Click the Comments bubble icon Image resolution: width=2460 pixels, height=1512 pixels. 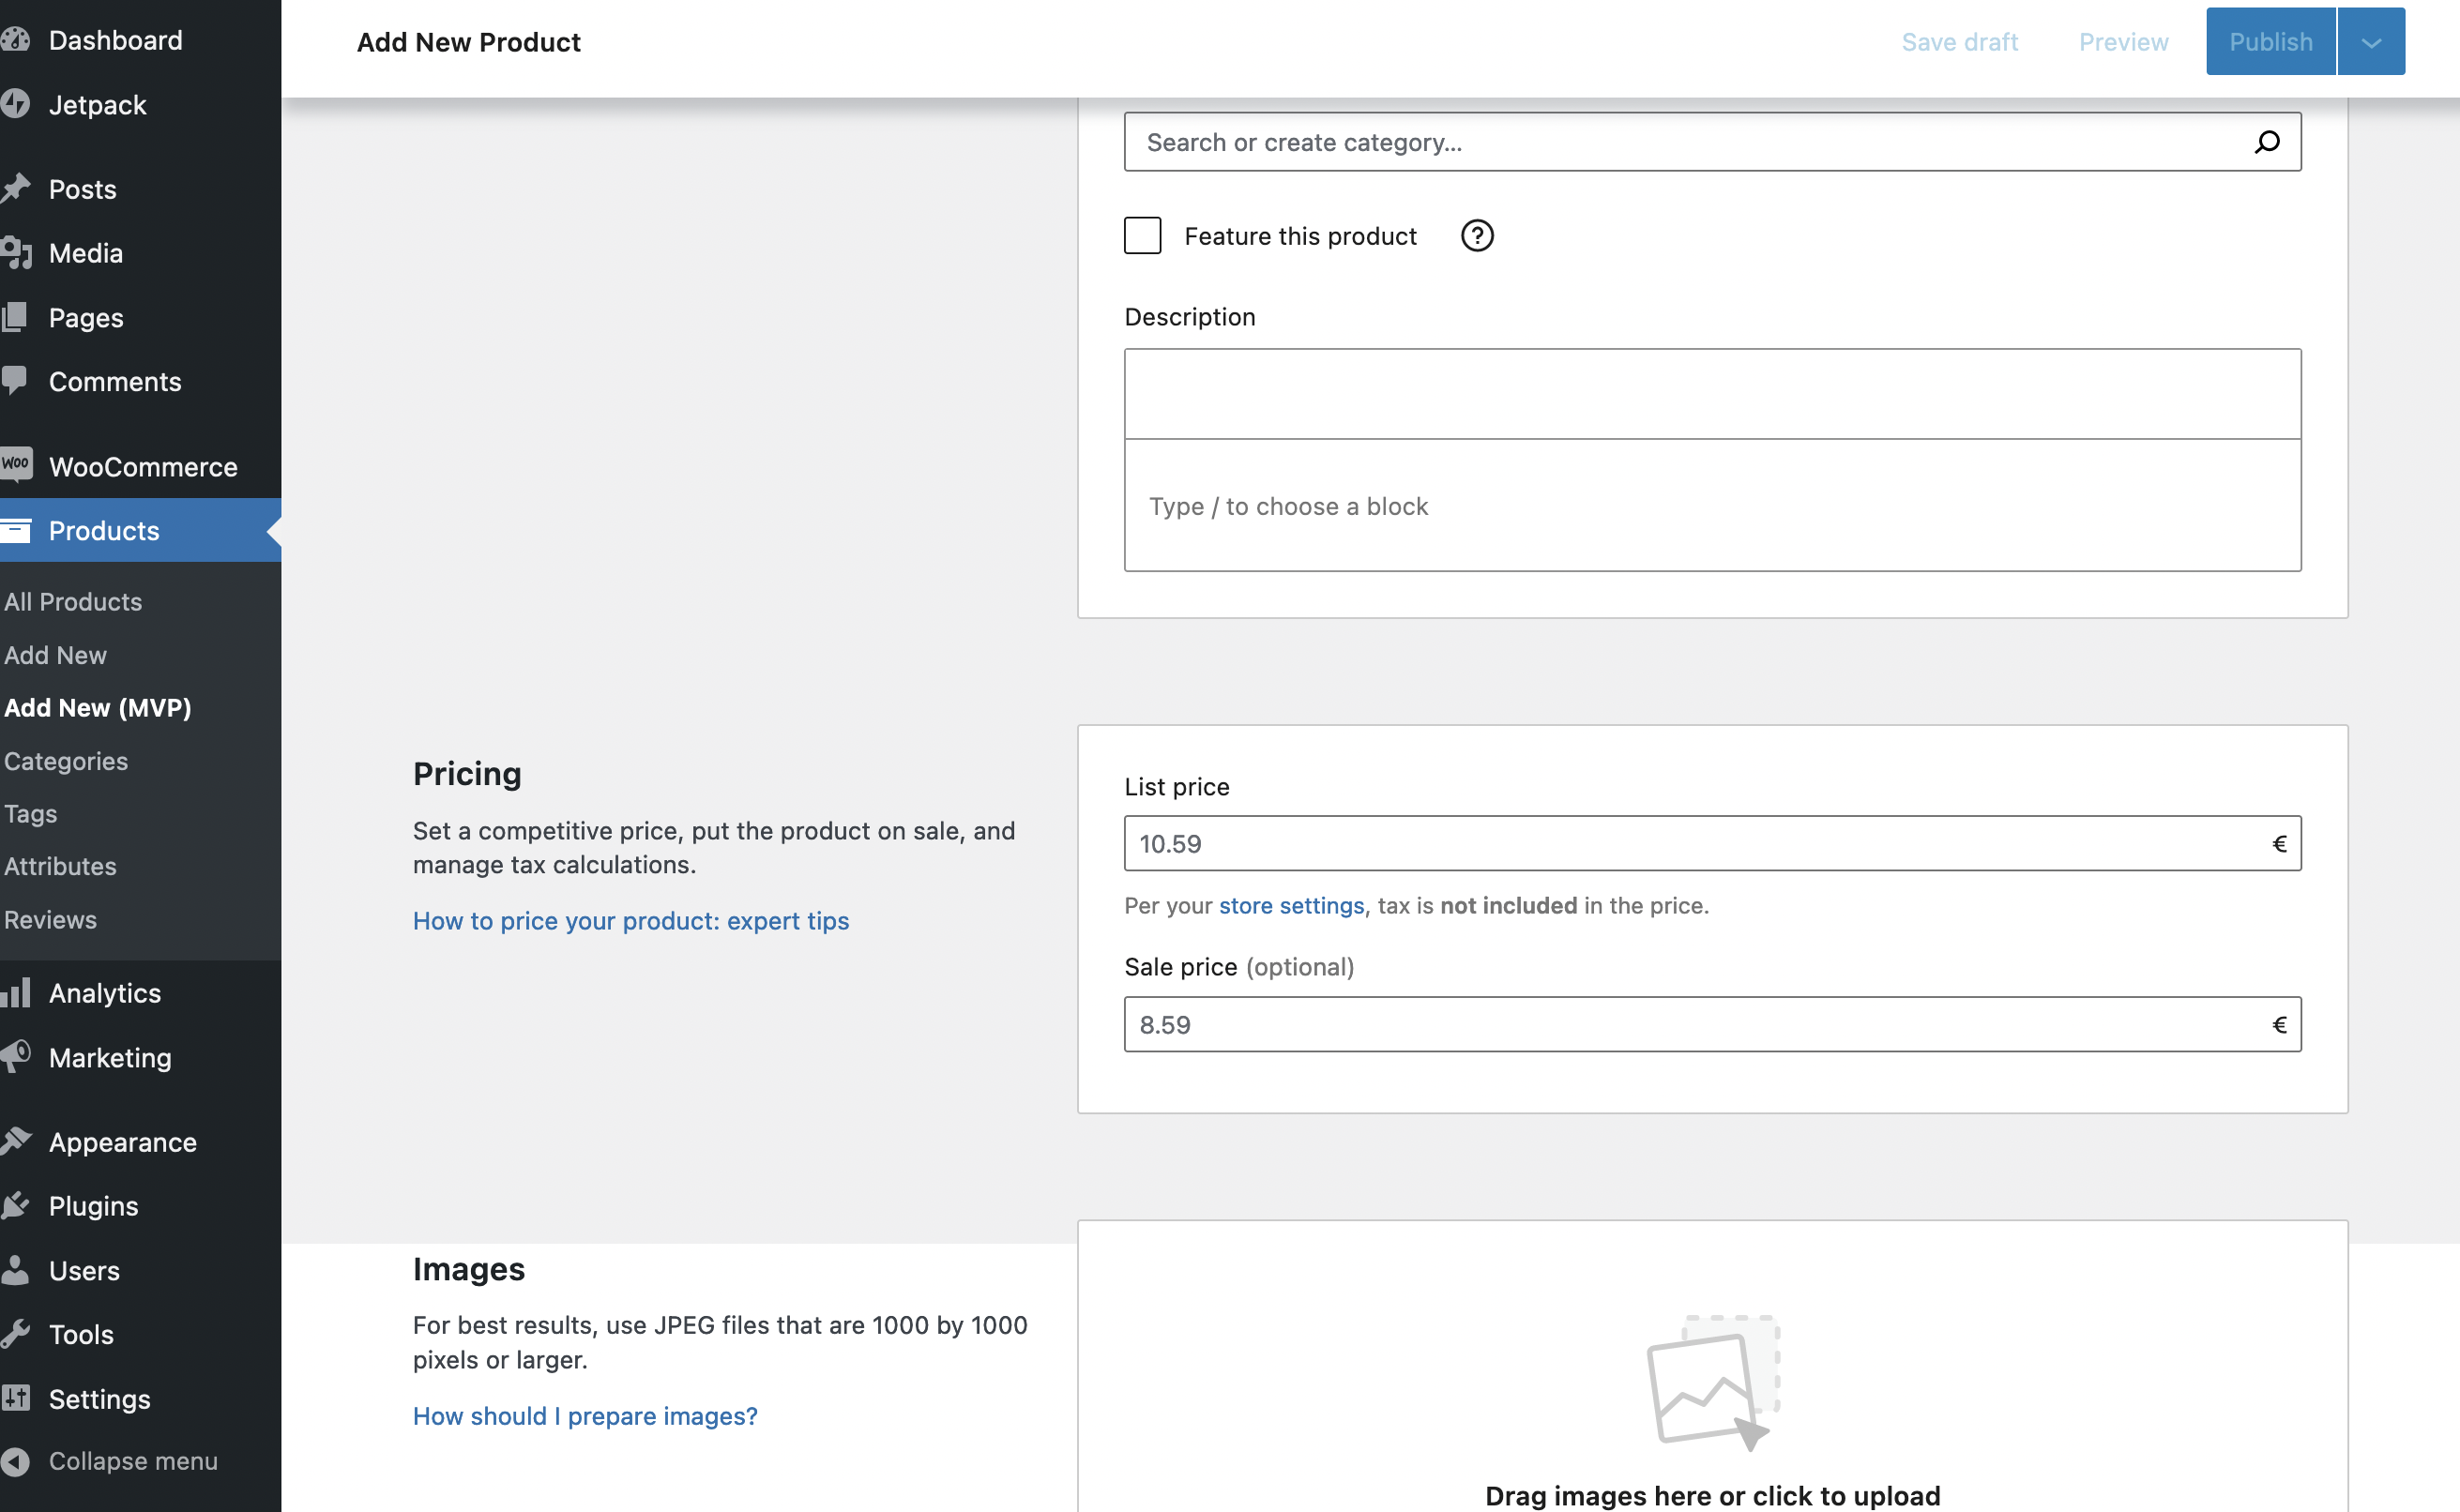click(17, 381)
